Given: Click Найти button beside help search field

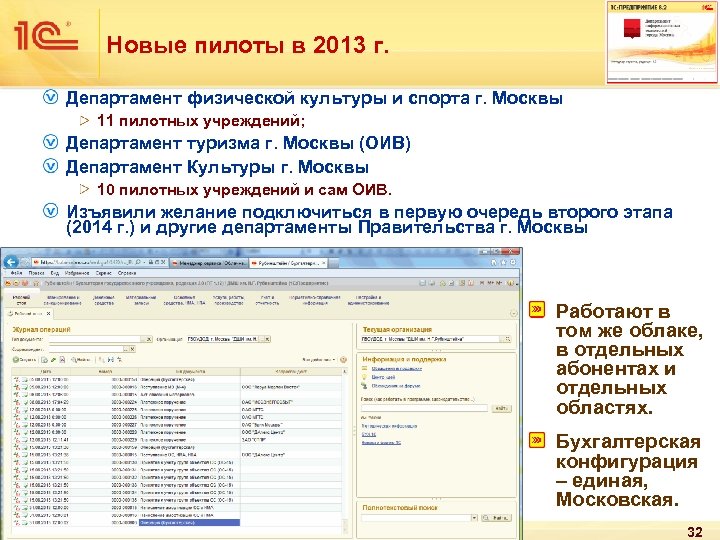Looking at the screenshot, I should click(501, 408).
